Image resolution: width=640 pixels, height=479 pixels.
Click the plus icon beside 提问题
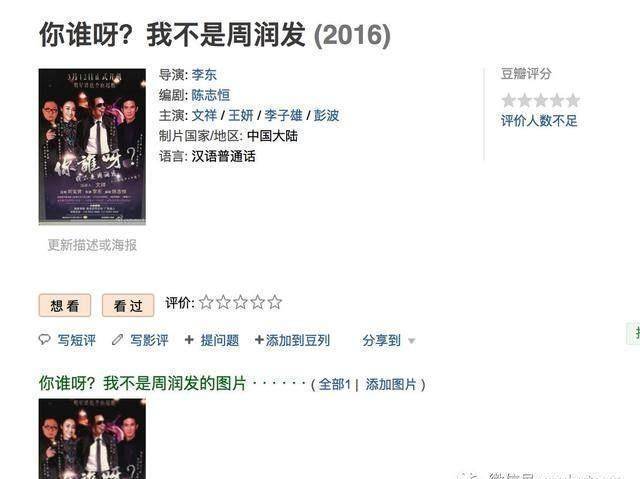pos(189,339)
